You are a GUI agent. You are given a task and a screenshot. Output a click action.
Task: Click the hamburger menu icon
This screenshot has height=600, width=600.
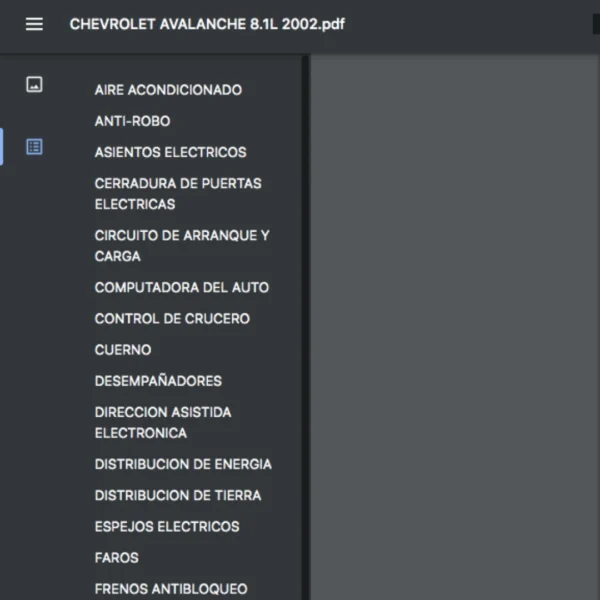click(34, 24)
